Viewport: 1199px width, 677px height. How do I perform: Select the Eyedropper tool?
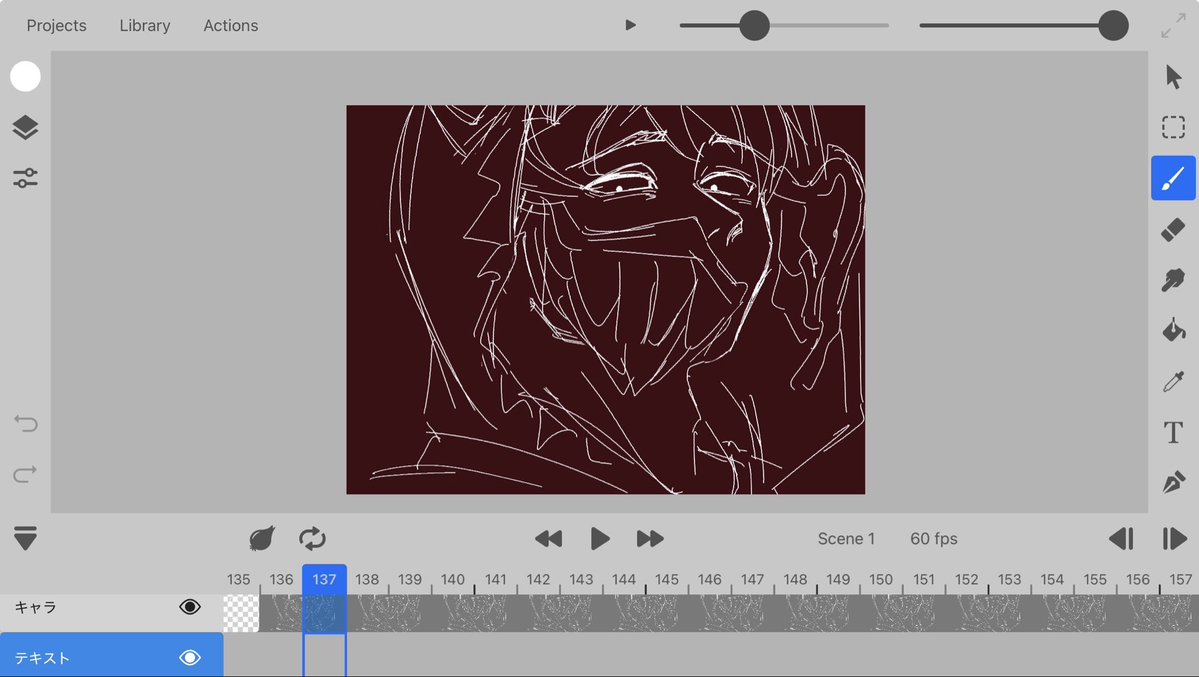click(1174, 381)
